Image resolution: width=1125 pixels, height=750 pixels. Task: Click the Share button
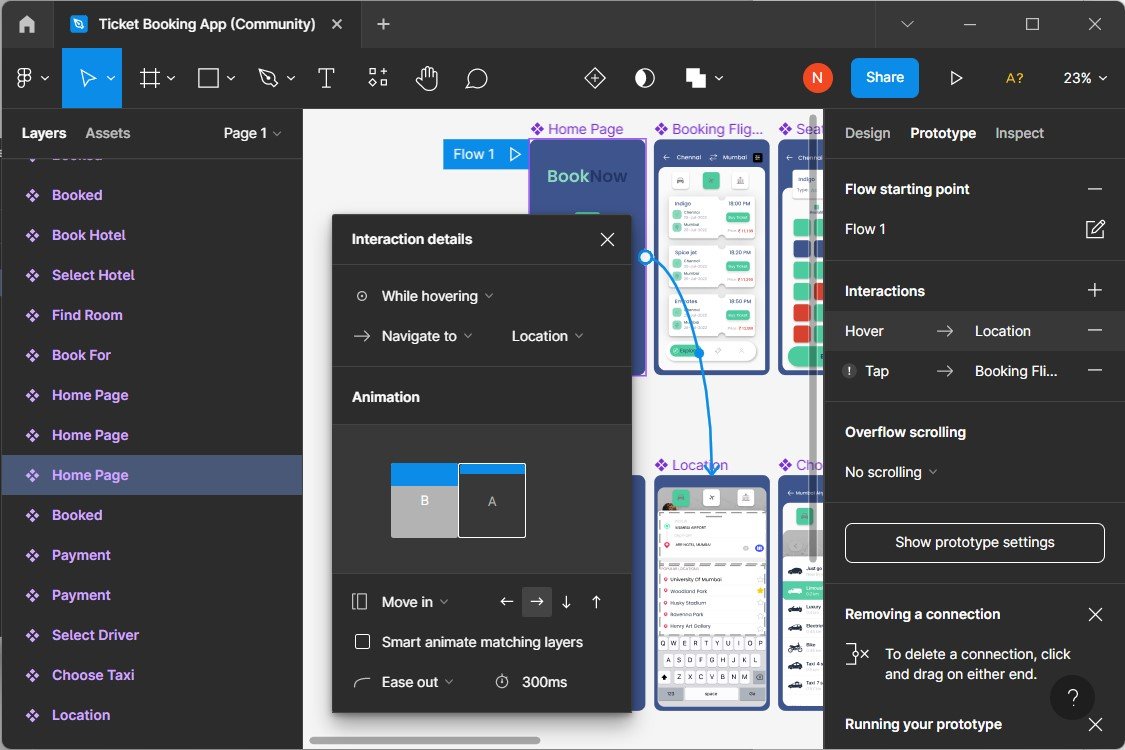point(884,78)
